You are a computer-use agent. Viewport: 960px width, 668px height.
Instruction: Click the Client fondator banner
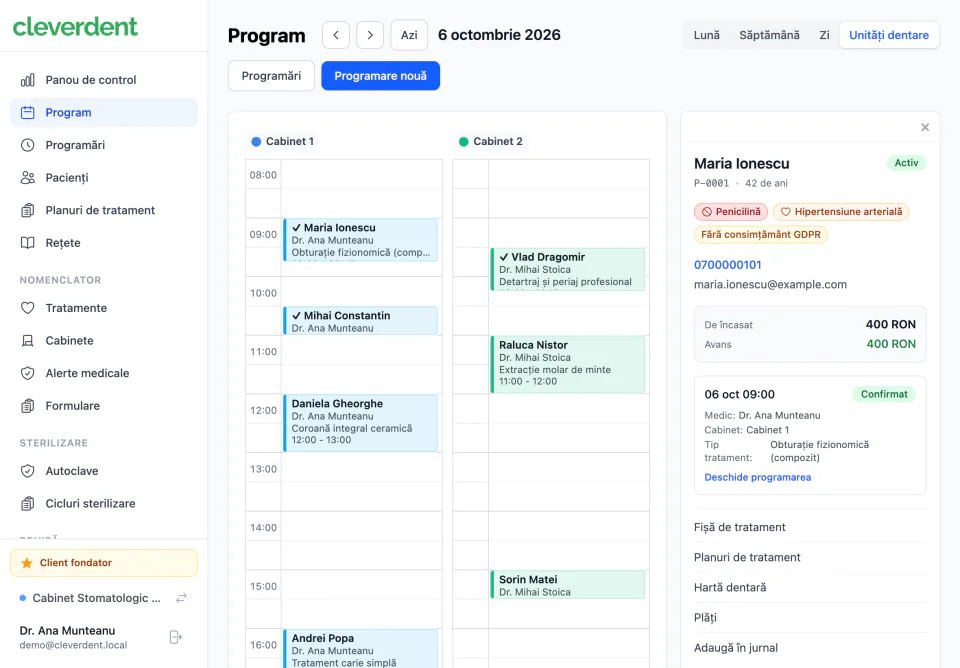103,563
